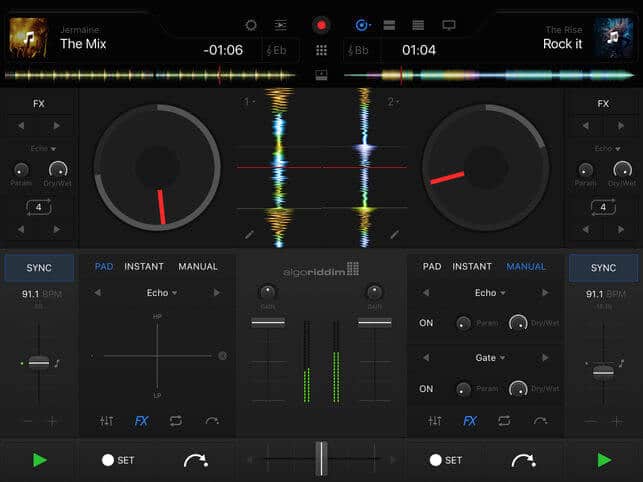Tap the right deck green play button
The height and width of the screenshot is (482, 643).
tap(603, 460)
